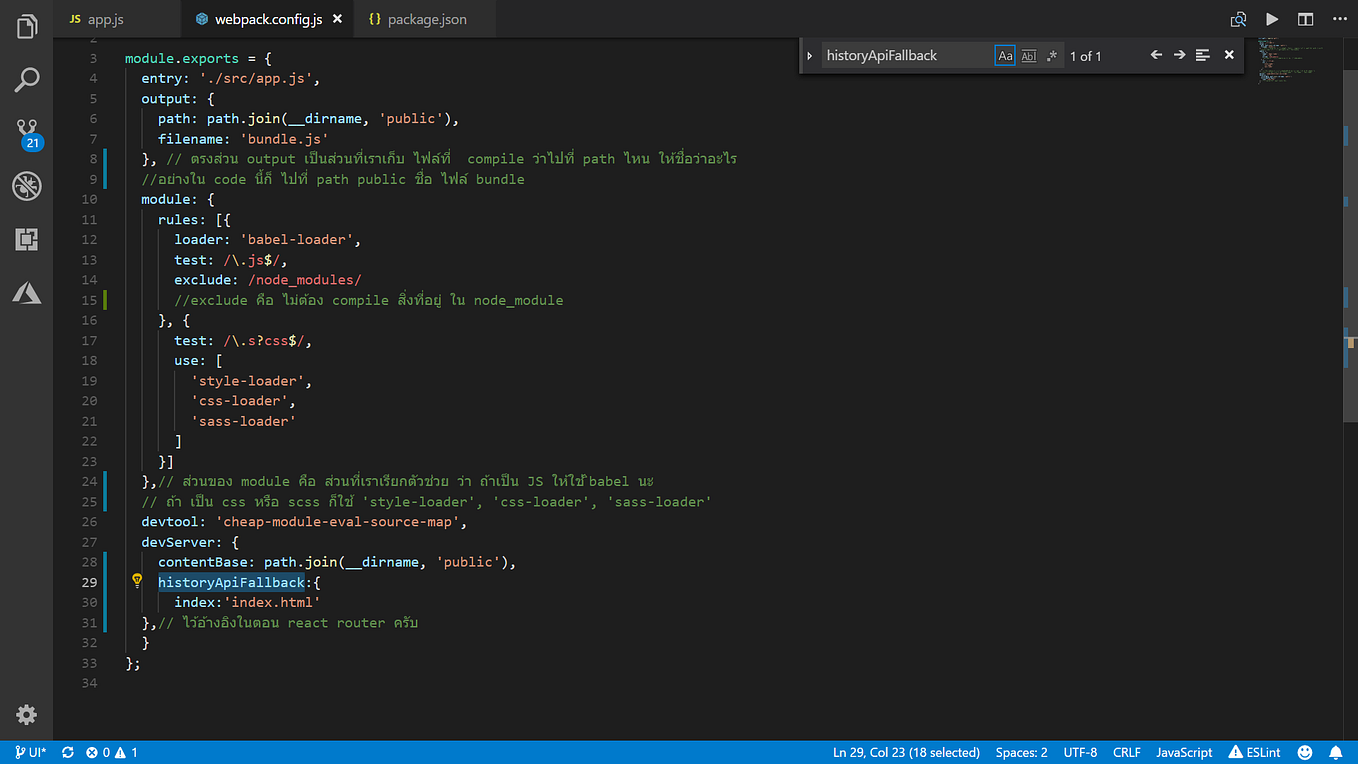Jump to next search match arrow

(1179, 55)
